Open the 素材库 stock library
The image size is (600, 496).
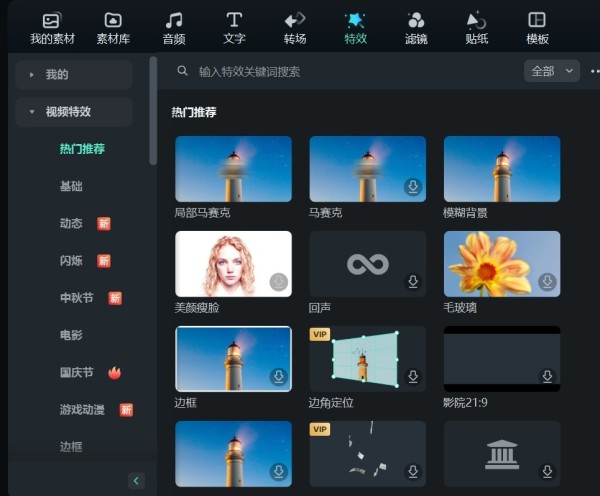(x=113, y=29)
